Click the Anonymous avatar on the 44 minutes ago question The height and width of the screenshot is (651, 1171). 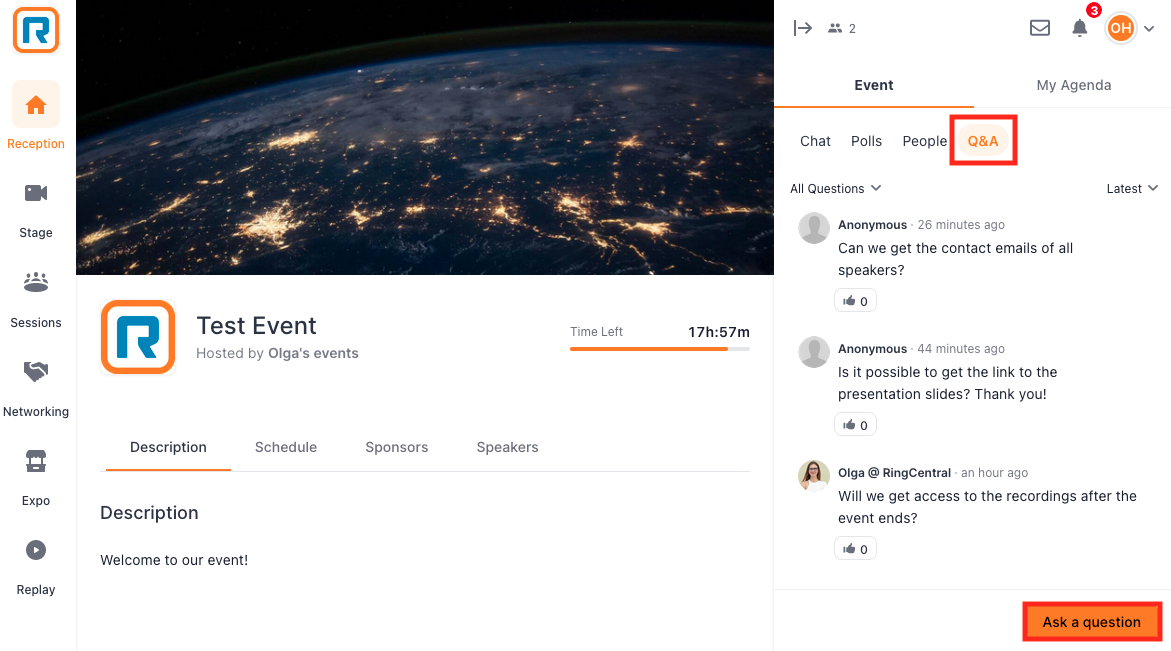click(x=814, y=352)
